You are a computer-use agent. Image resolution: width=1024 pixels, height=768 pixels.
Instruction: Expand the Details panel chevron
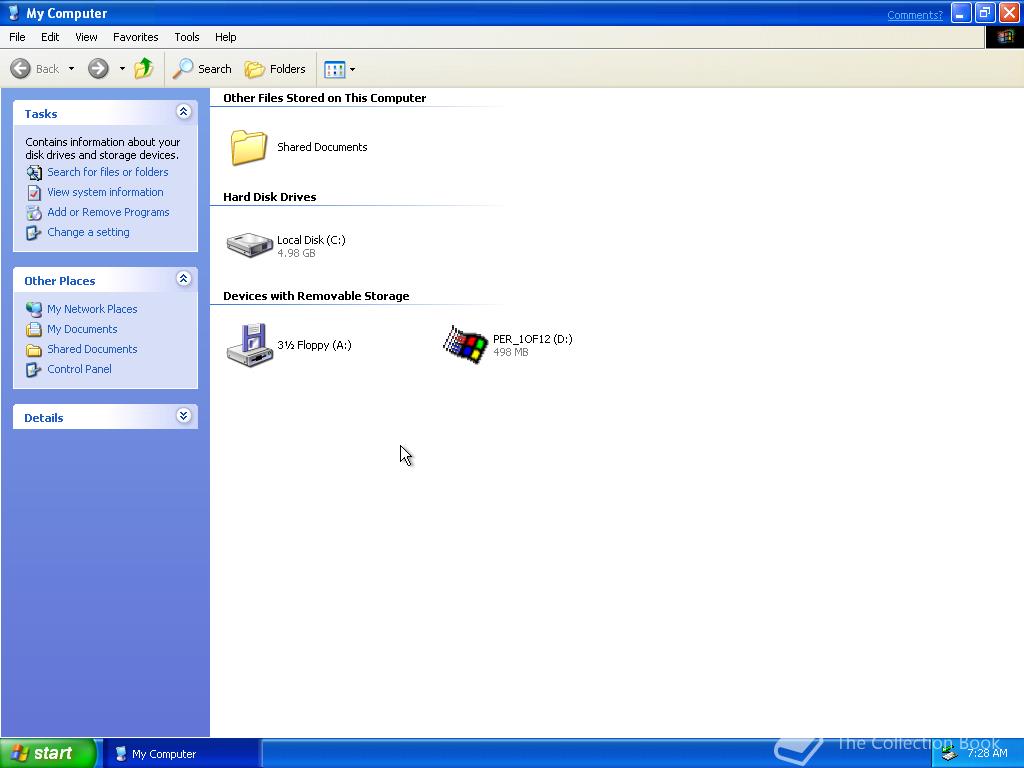click(184, 416)
